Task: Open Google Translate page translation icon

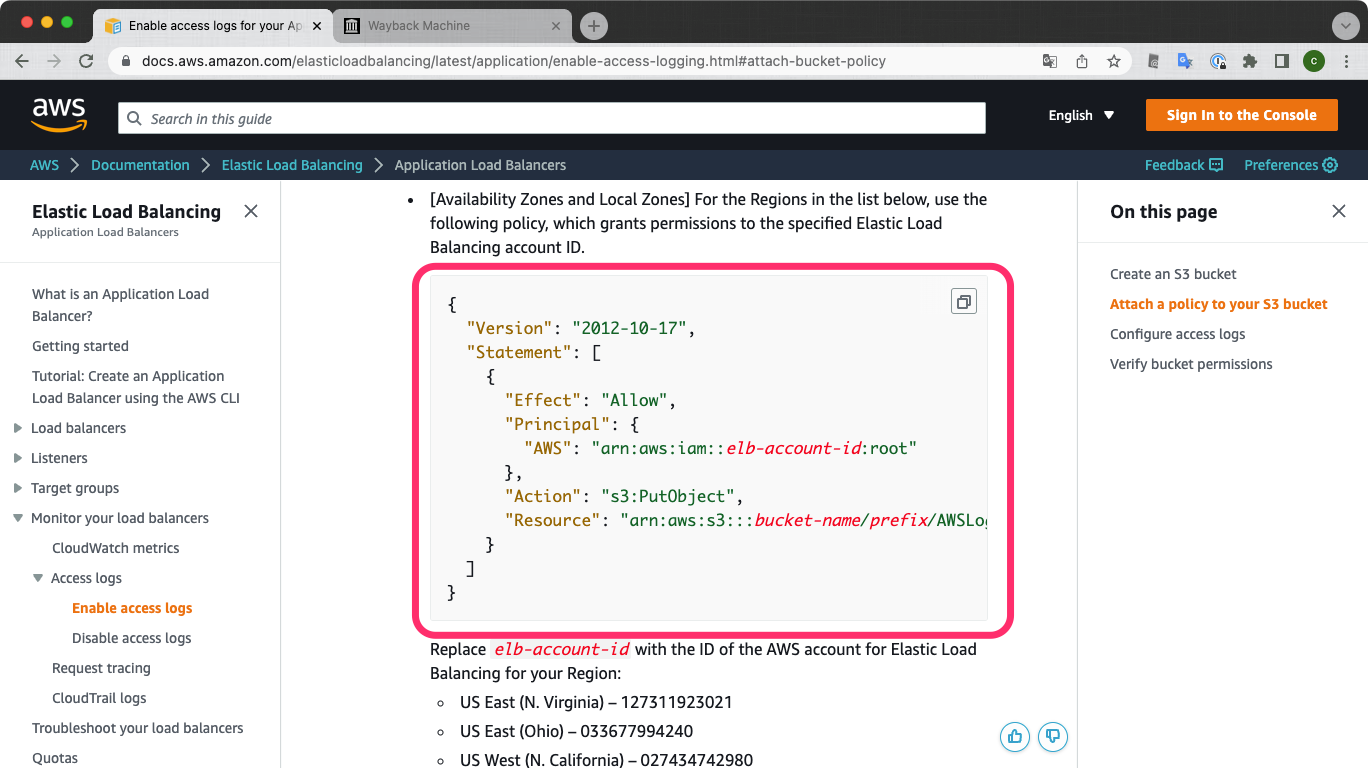Action: click(x=1049, y=61)
